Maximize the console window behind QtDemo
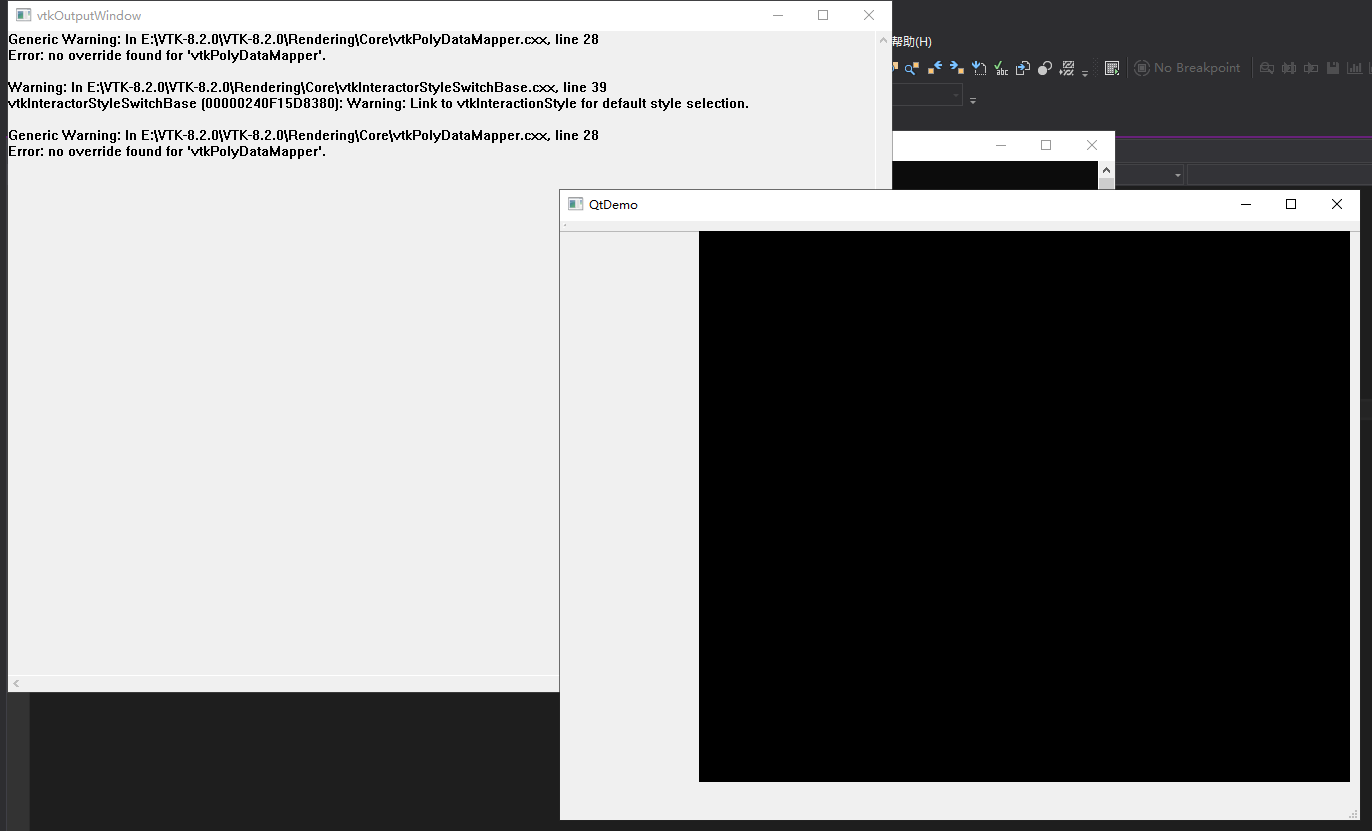 pos(1046,146)
